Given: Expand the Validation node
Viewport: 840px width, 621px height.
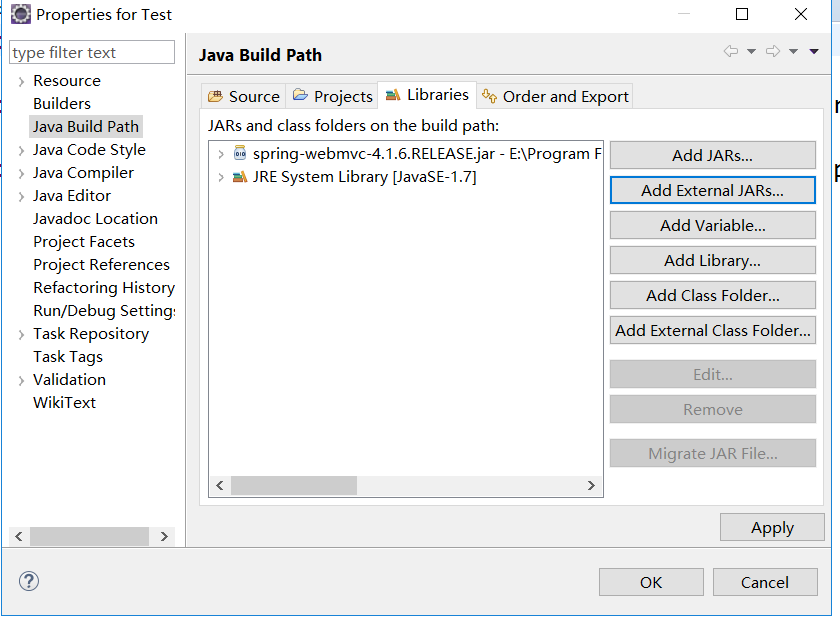Looking at the screenshot, I should point(21,381).
